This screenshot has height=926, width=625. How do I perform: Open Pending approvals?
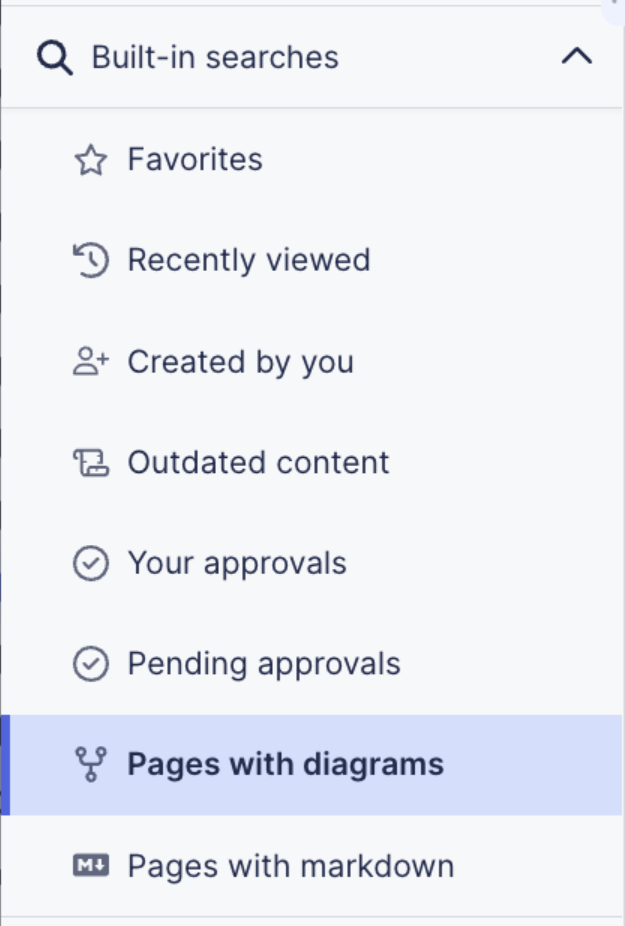click(x=263, y=663)
